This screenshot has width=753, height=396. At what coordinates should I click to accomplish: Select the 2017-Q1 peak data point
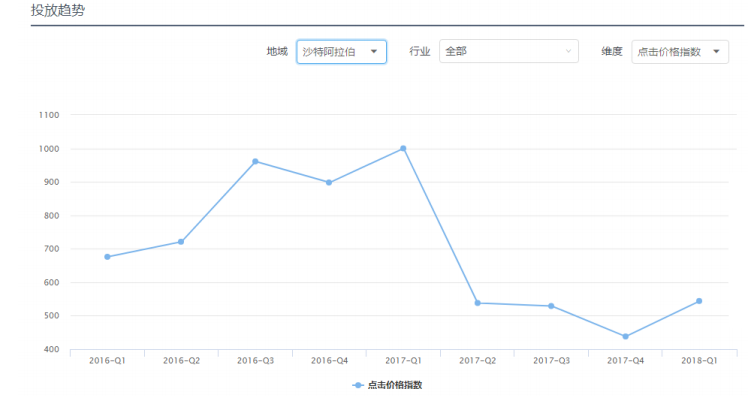click(x=403, y=149)
